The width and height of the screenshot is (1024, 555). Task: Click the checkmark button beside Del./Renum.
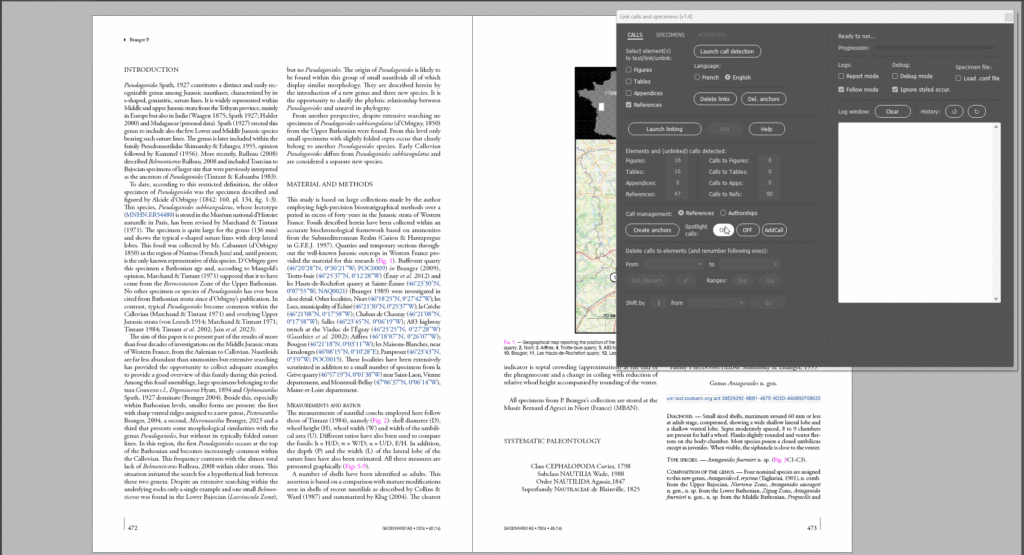(685, 280)
